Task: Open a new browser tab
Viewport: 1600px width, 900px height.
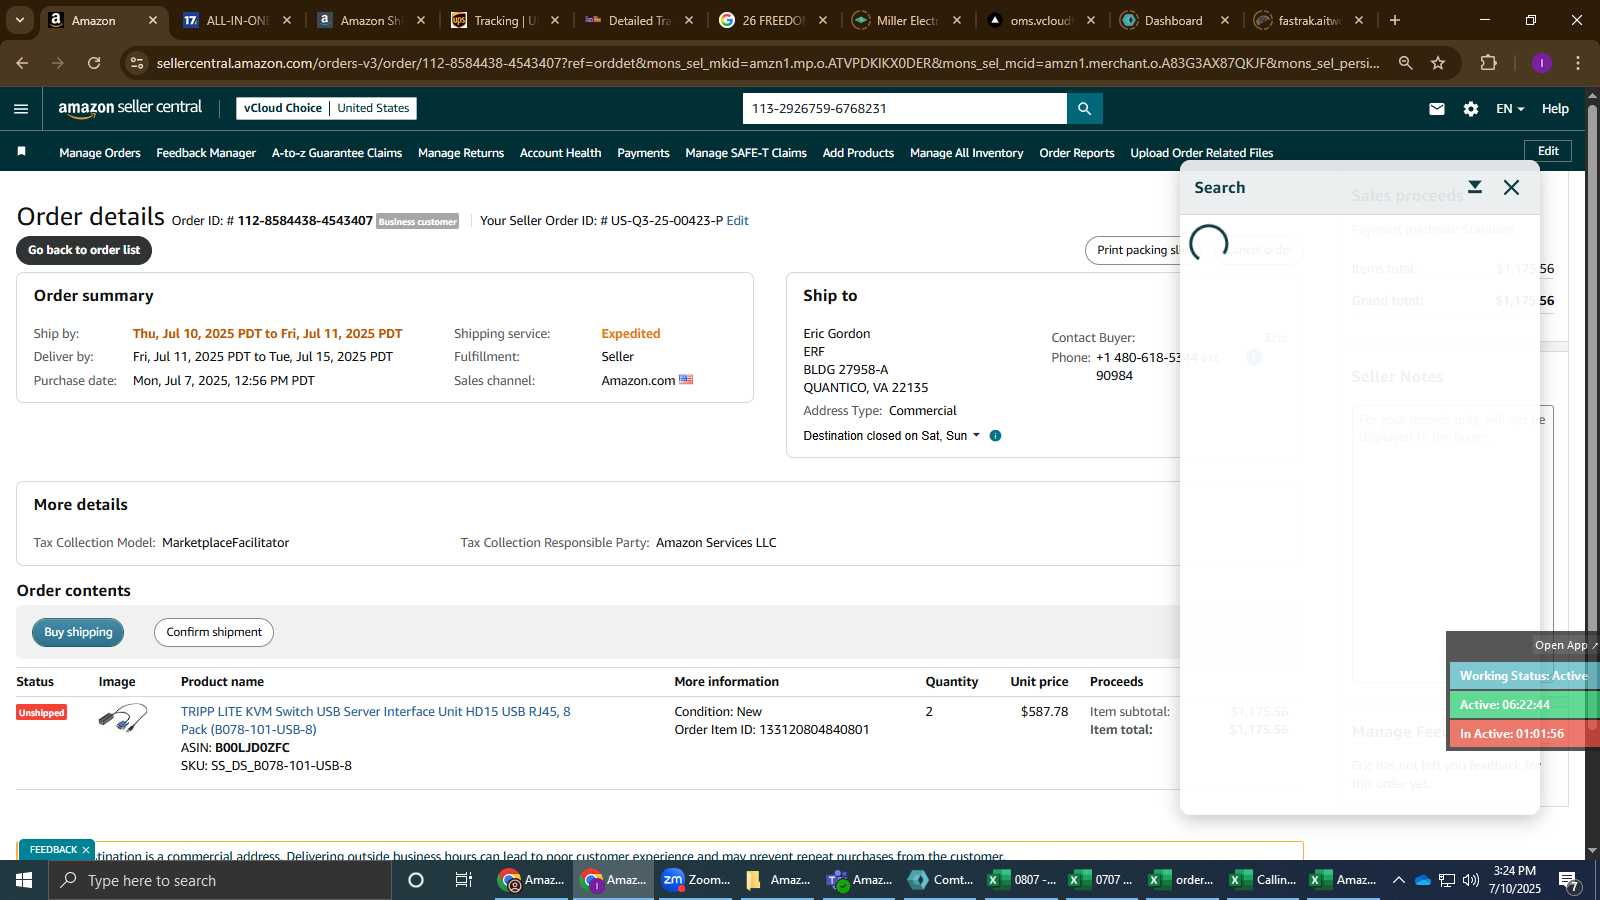Action: coord(1395,20)
